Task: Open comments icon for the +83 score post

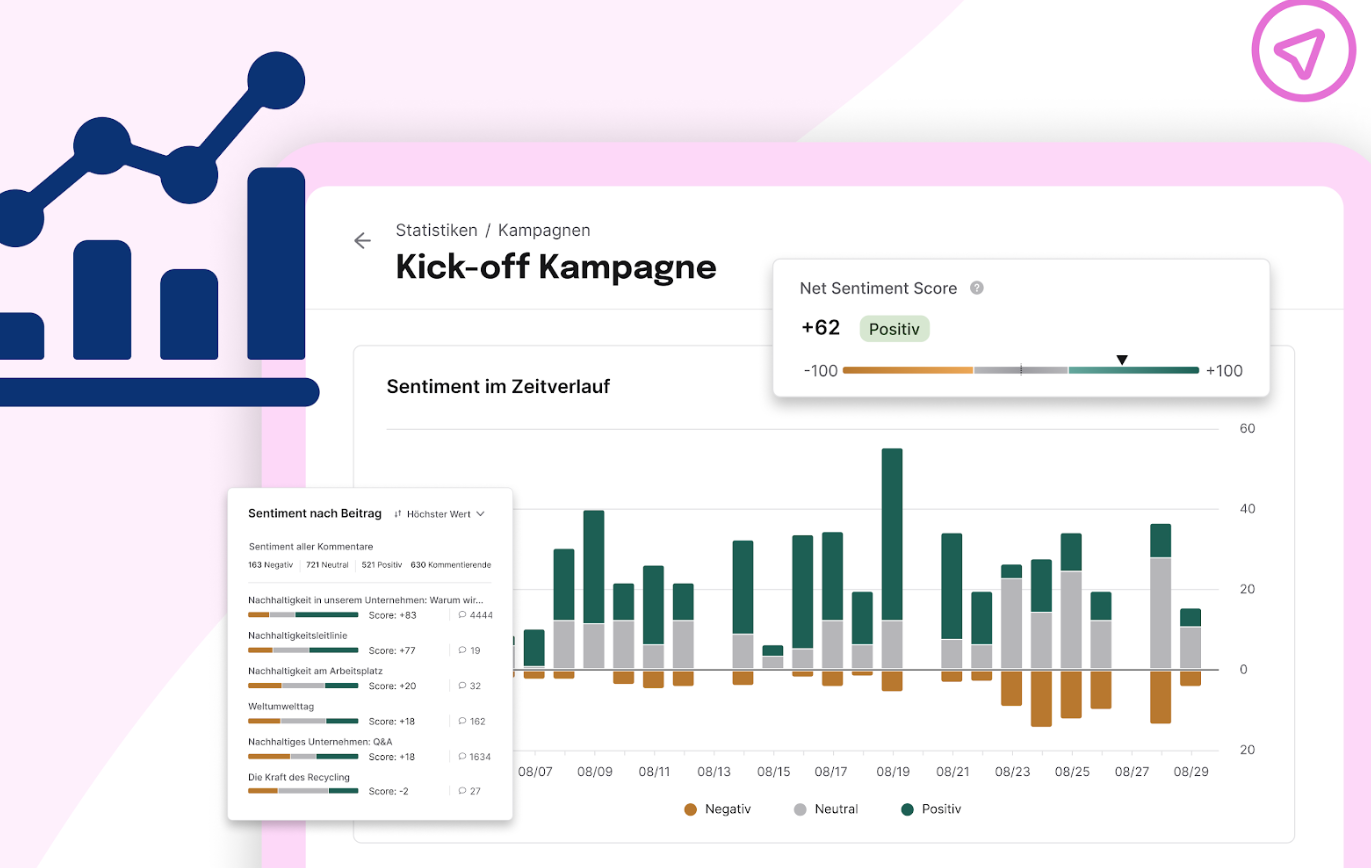Action: 463,615
